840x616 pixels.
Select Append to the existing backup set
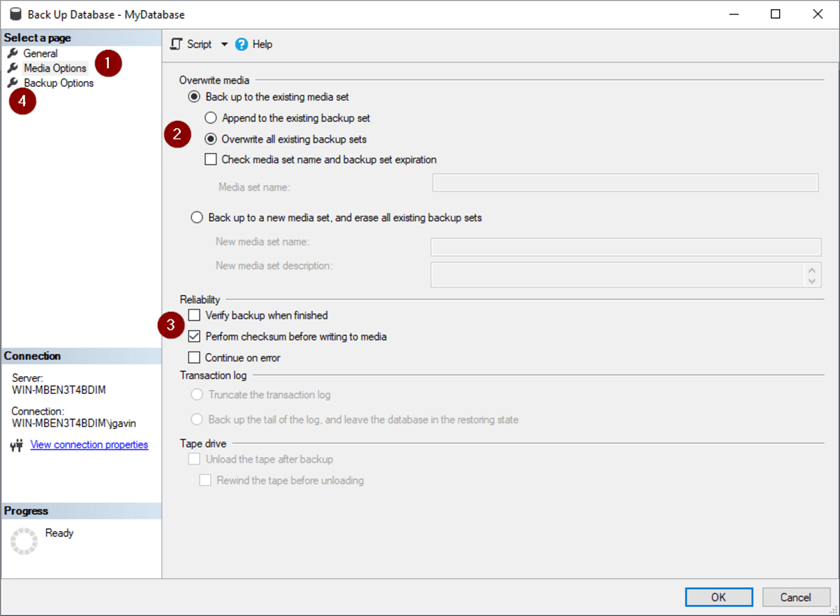(x=211, y=118)
